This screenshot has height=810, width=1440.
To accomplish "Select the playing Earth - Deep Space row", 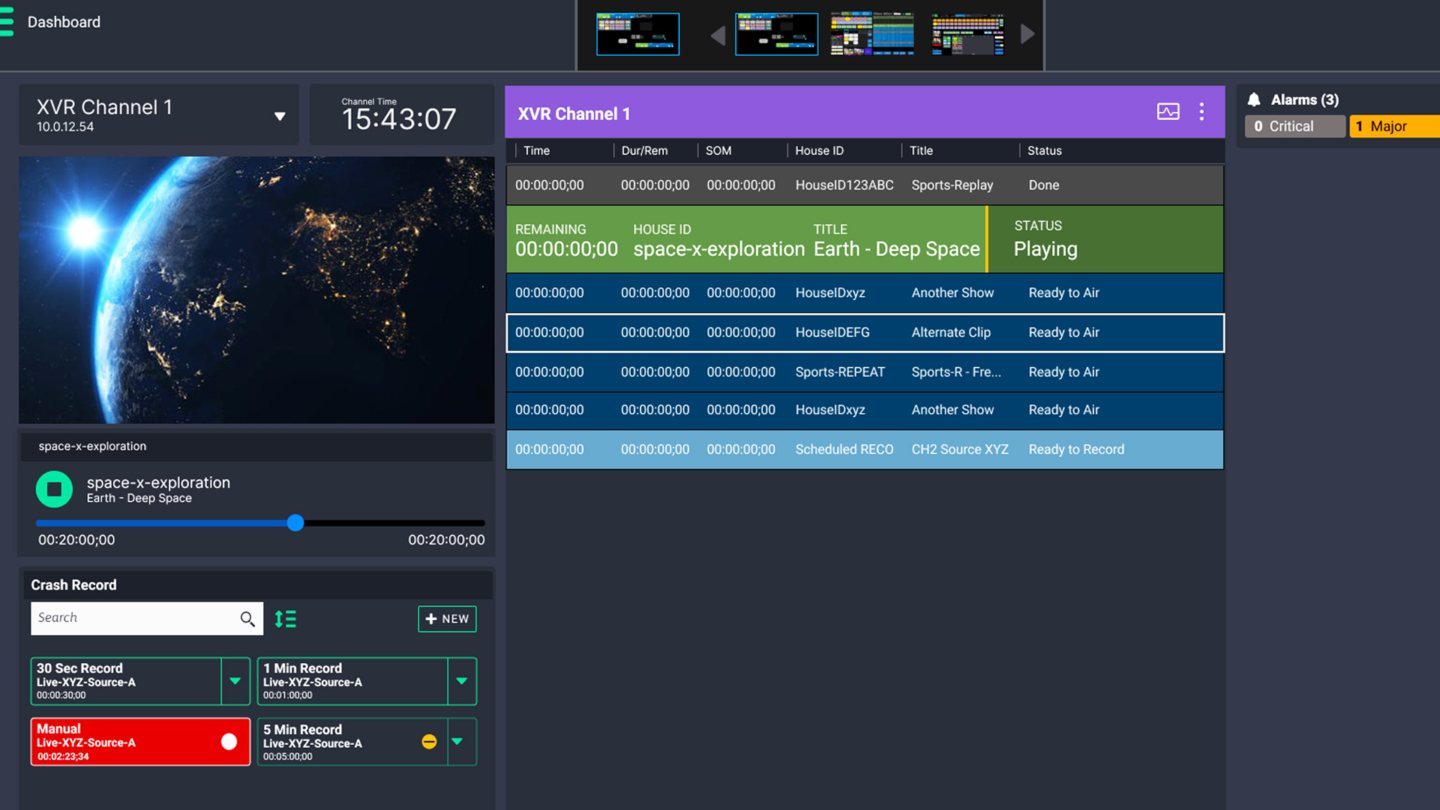I will (x=865, y=239).
